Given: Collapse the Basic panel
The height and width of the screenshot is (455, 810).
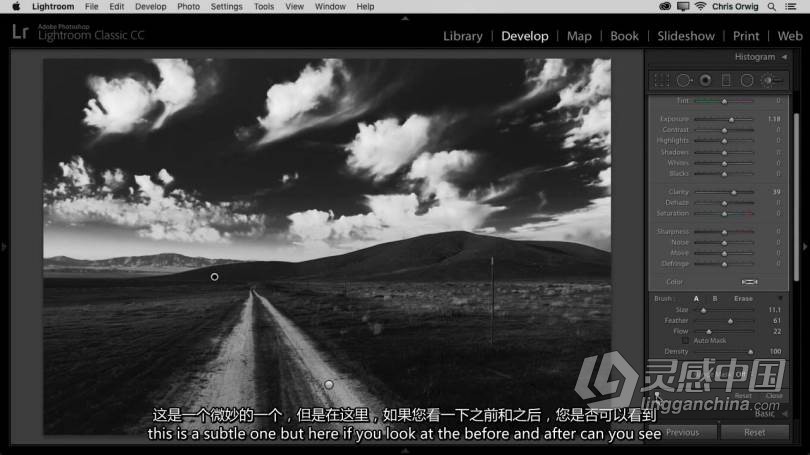Looking at the screenshot, I should click(x=784, y=414).
